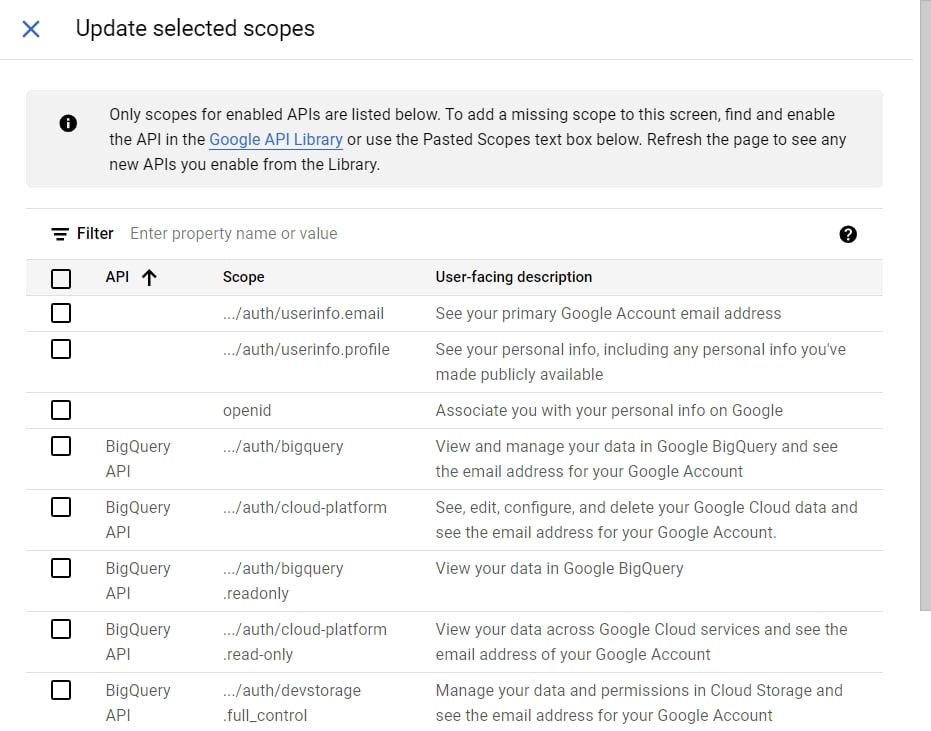The height and width of the screenshot is (731, 931).
Task: Tick the first auth/cloud-platform scope checkbox
Action: click(61, 507)
